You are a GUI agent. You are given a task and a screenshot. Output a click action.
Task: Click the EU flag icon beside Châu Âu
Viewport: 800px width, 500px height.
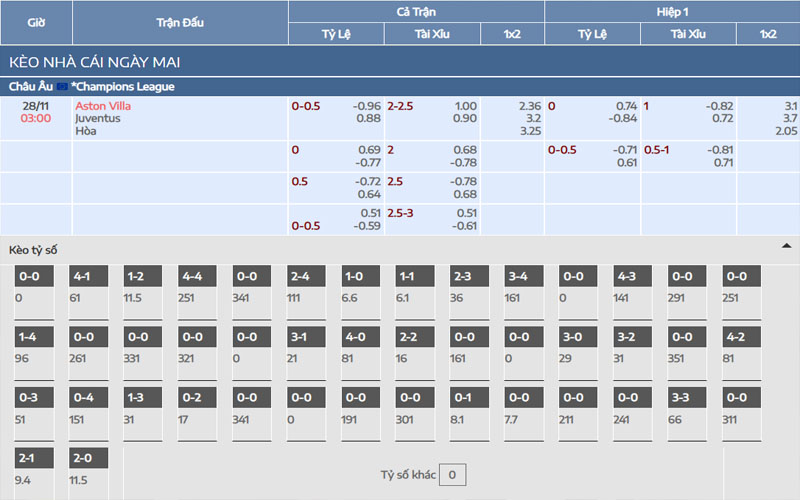tap(62, 87)
